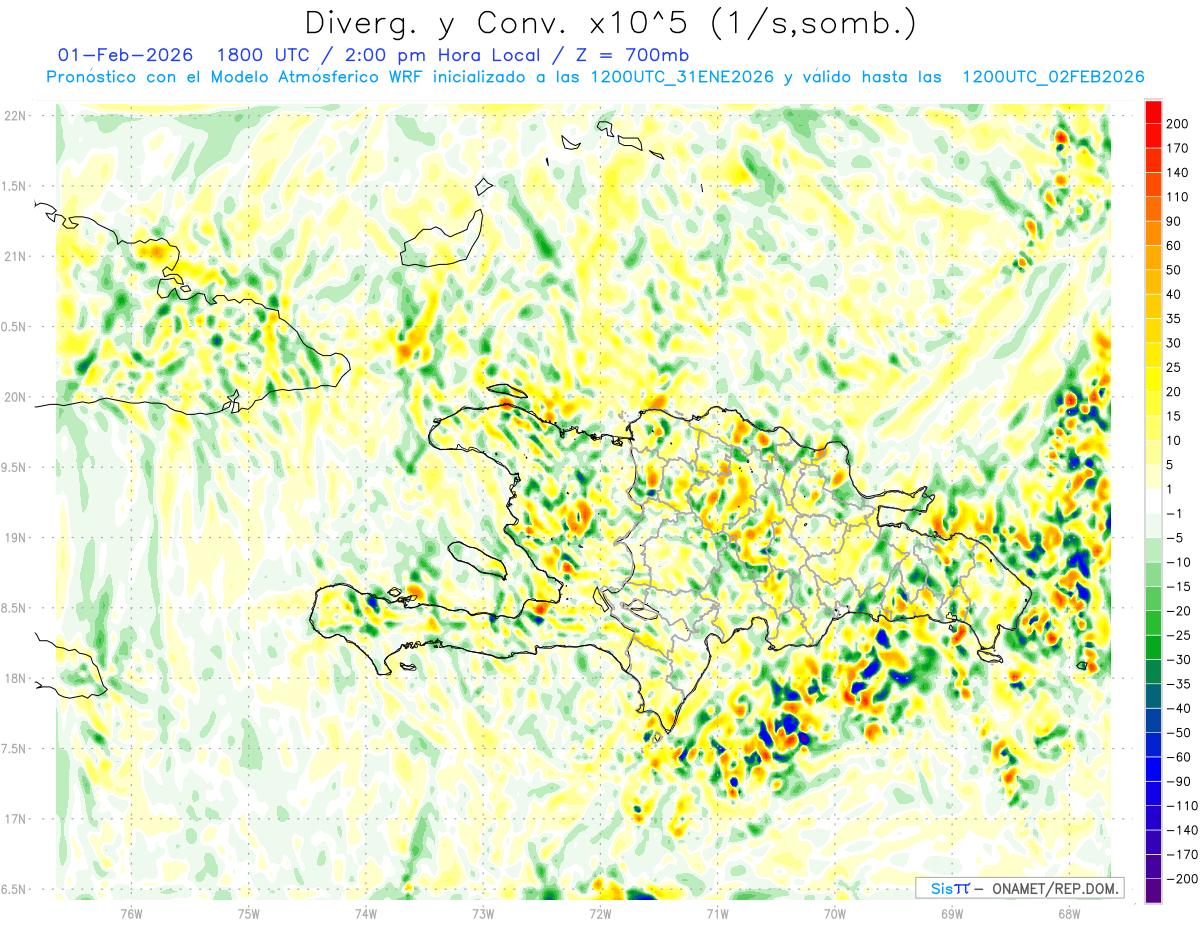Click the white swatch between 1 and -1
Image resolution: width=1200 pixels, height=927 pixels.
[x=1153, y=501]
